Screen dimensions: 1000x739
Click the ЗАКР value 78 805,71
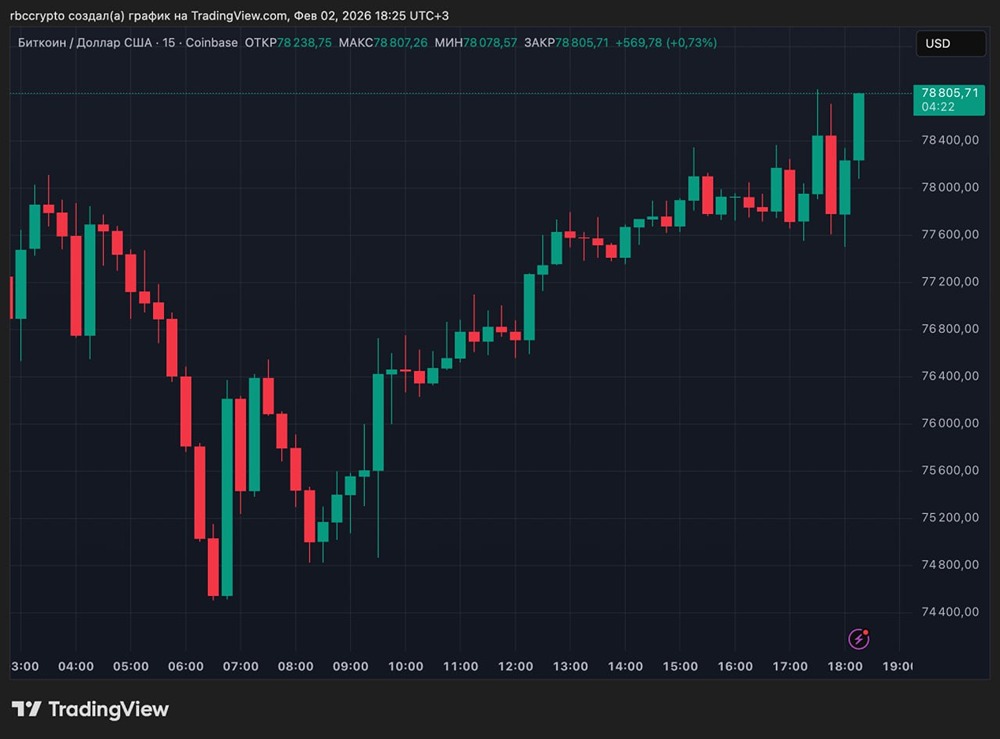tap(582, 43)
